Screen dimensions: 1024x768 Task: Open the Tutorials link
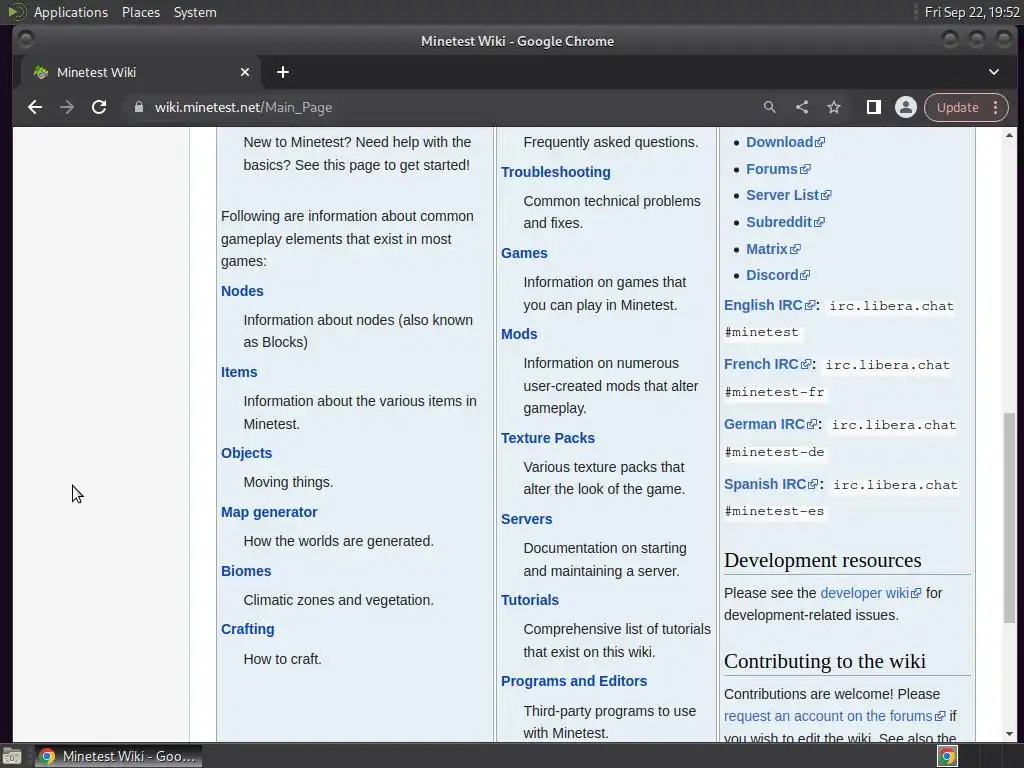point(530,600)
